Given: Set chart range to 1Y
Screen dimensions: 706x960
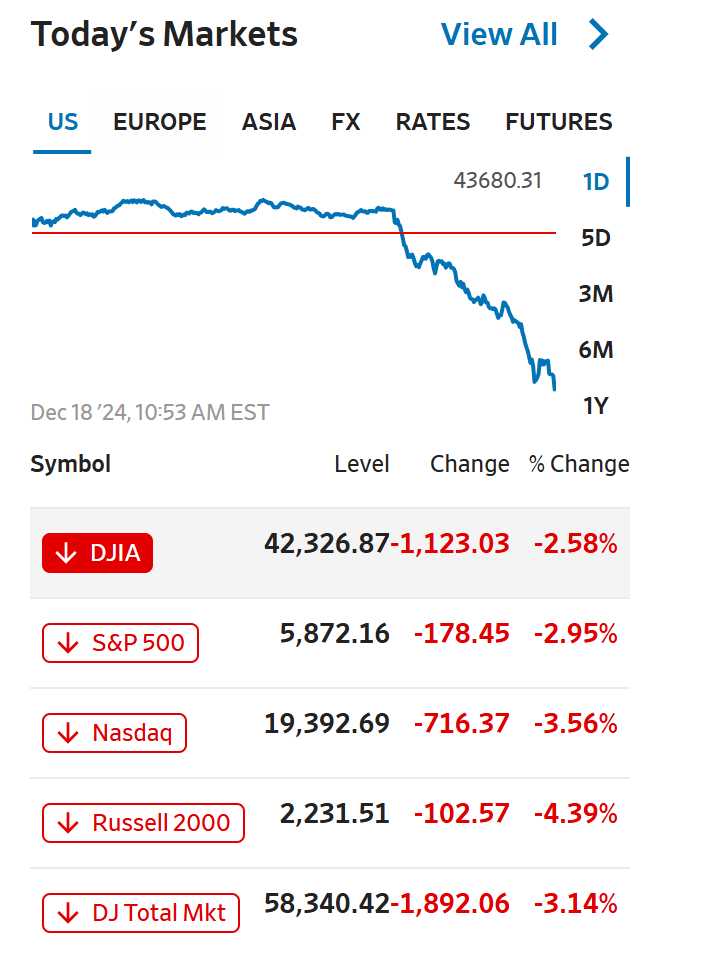Looking at the screenshot, I should [596, 406].
